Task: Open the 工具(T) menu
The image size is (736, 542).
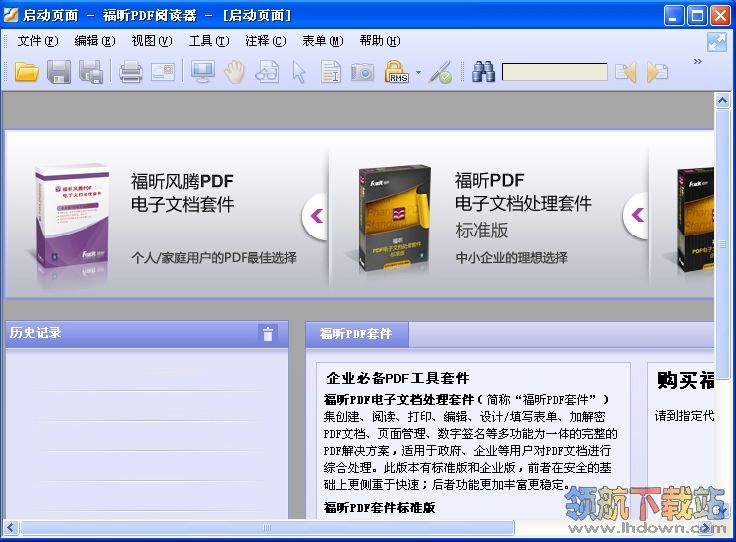Action: coord(209,41)
